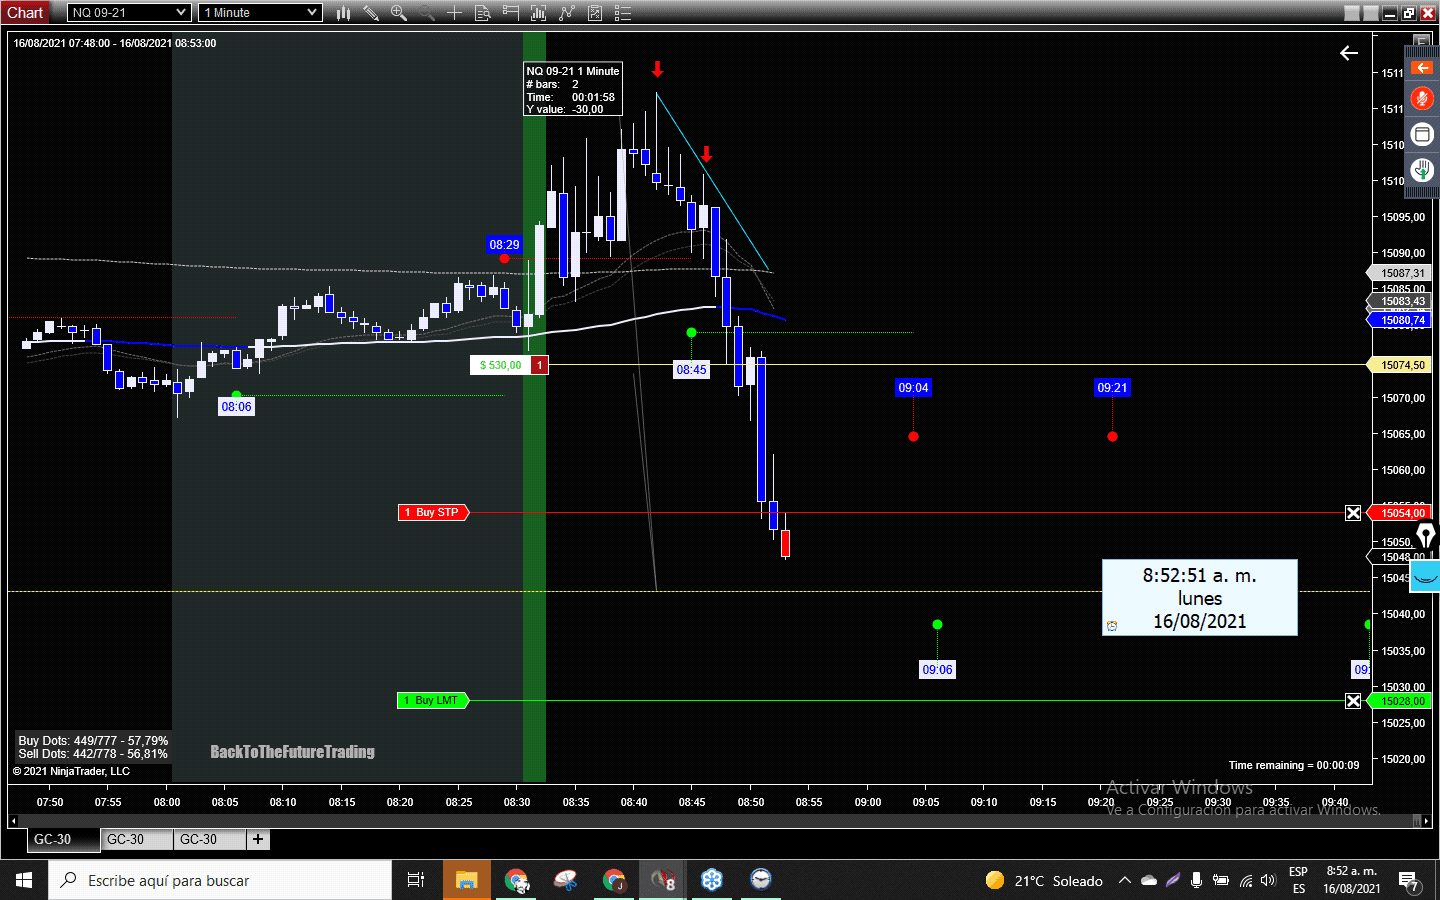This screenshot has width=1440, height=900.
Task: Click the white return arrow on chart
Action: pyautogui.click(x=1349, y=53)
